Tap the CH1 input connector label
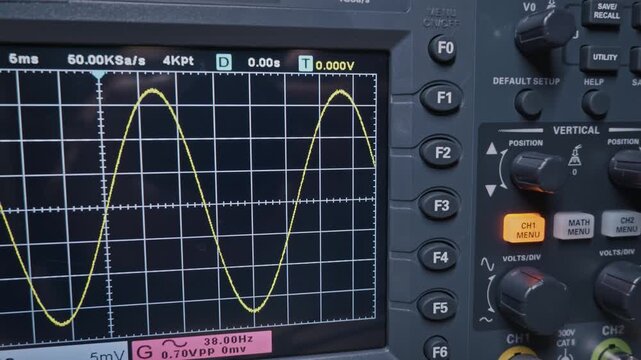Viewport: 641px width, 360px height. coord(518,338)
